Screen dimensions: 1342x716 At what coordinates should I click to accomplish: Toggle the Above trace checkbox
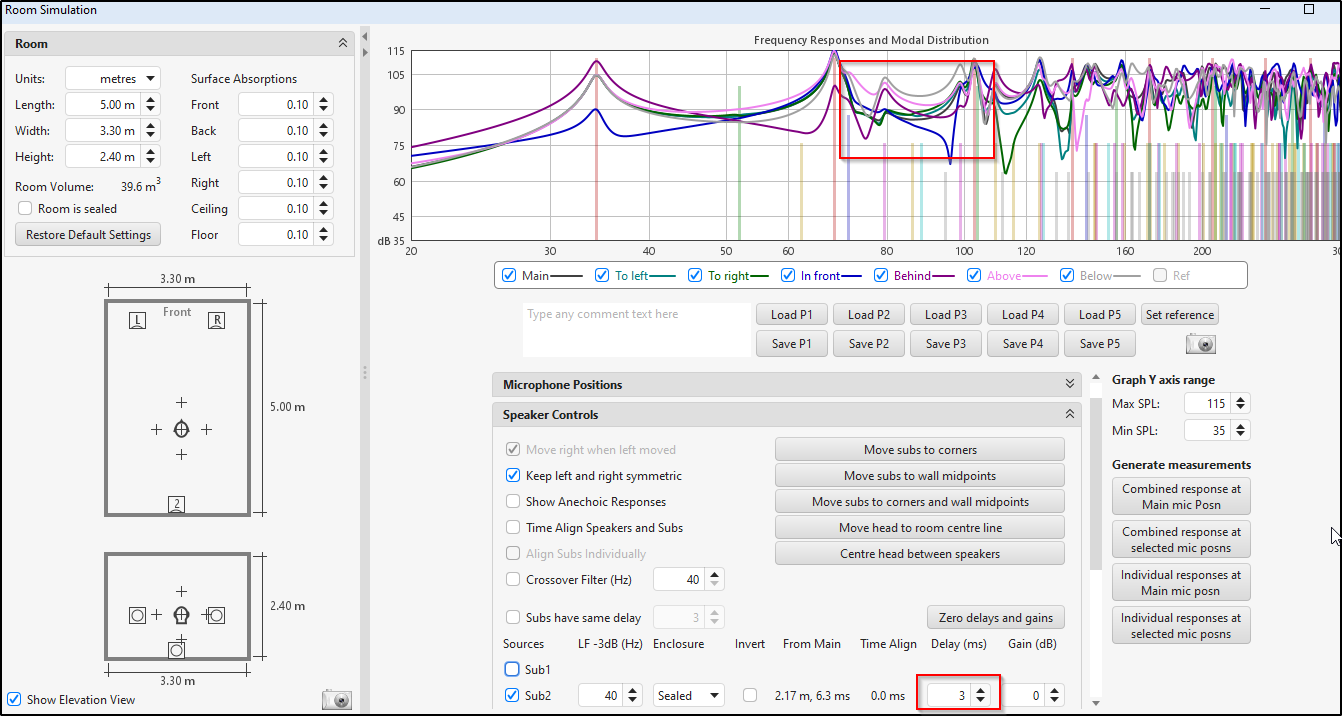(974, 275)
